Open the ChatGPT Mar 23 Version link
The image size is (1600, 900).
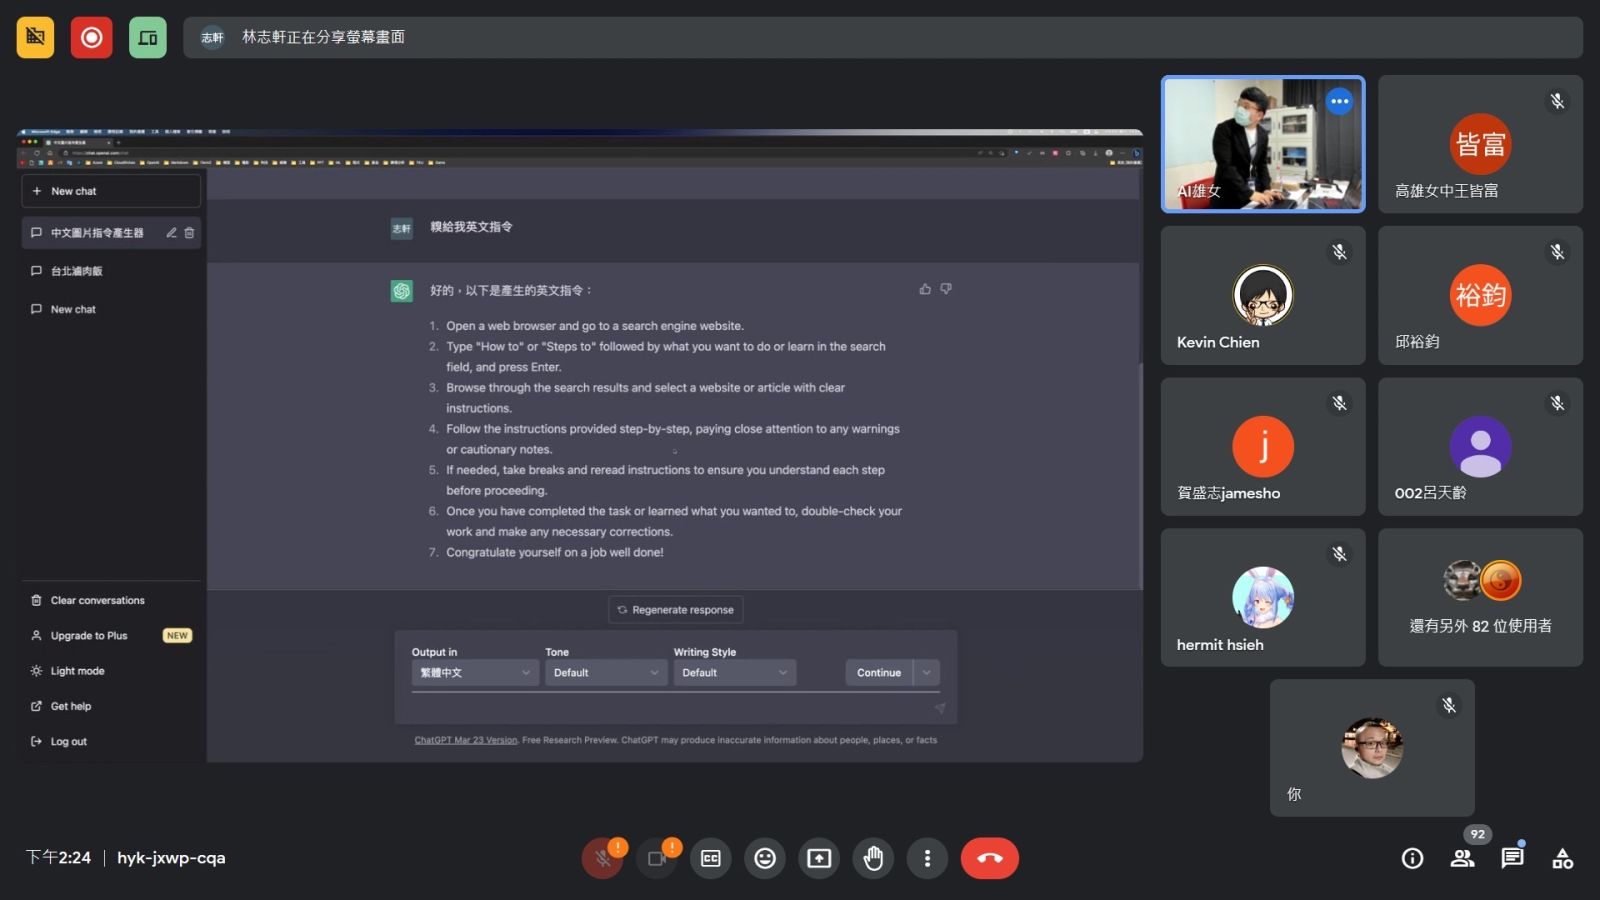(466, 740)
